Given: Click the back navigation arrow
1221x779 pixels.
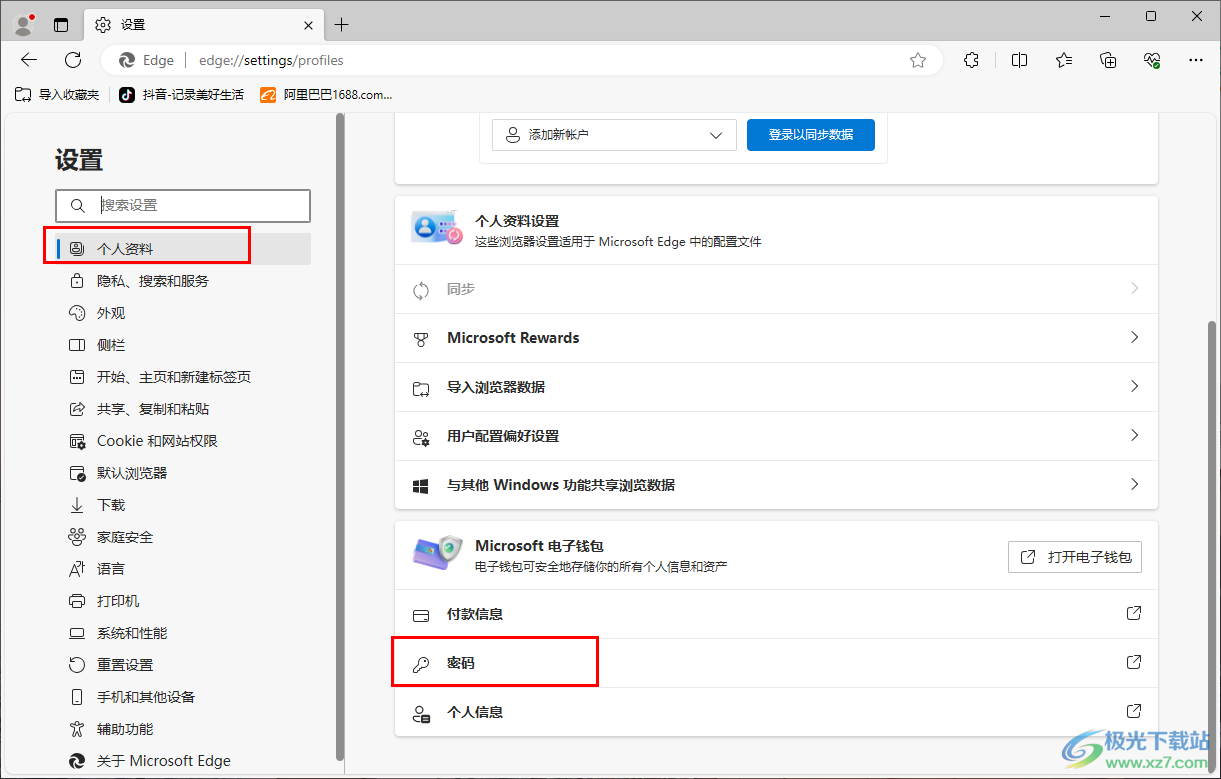Looking at the screenshot, I should click(28, 60).
